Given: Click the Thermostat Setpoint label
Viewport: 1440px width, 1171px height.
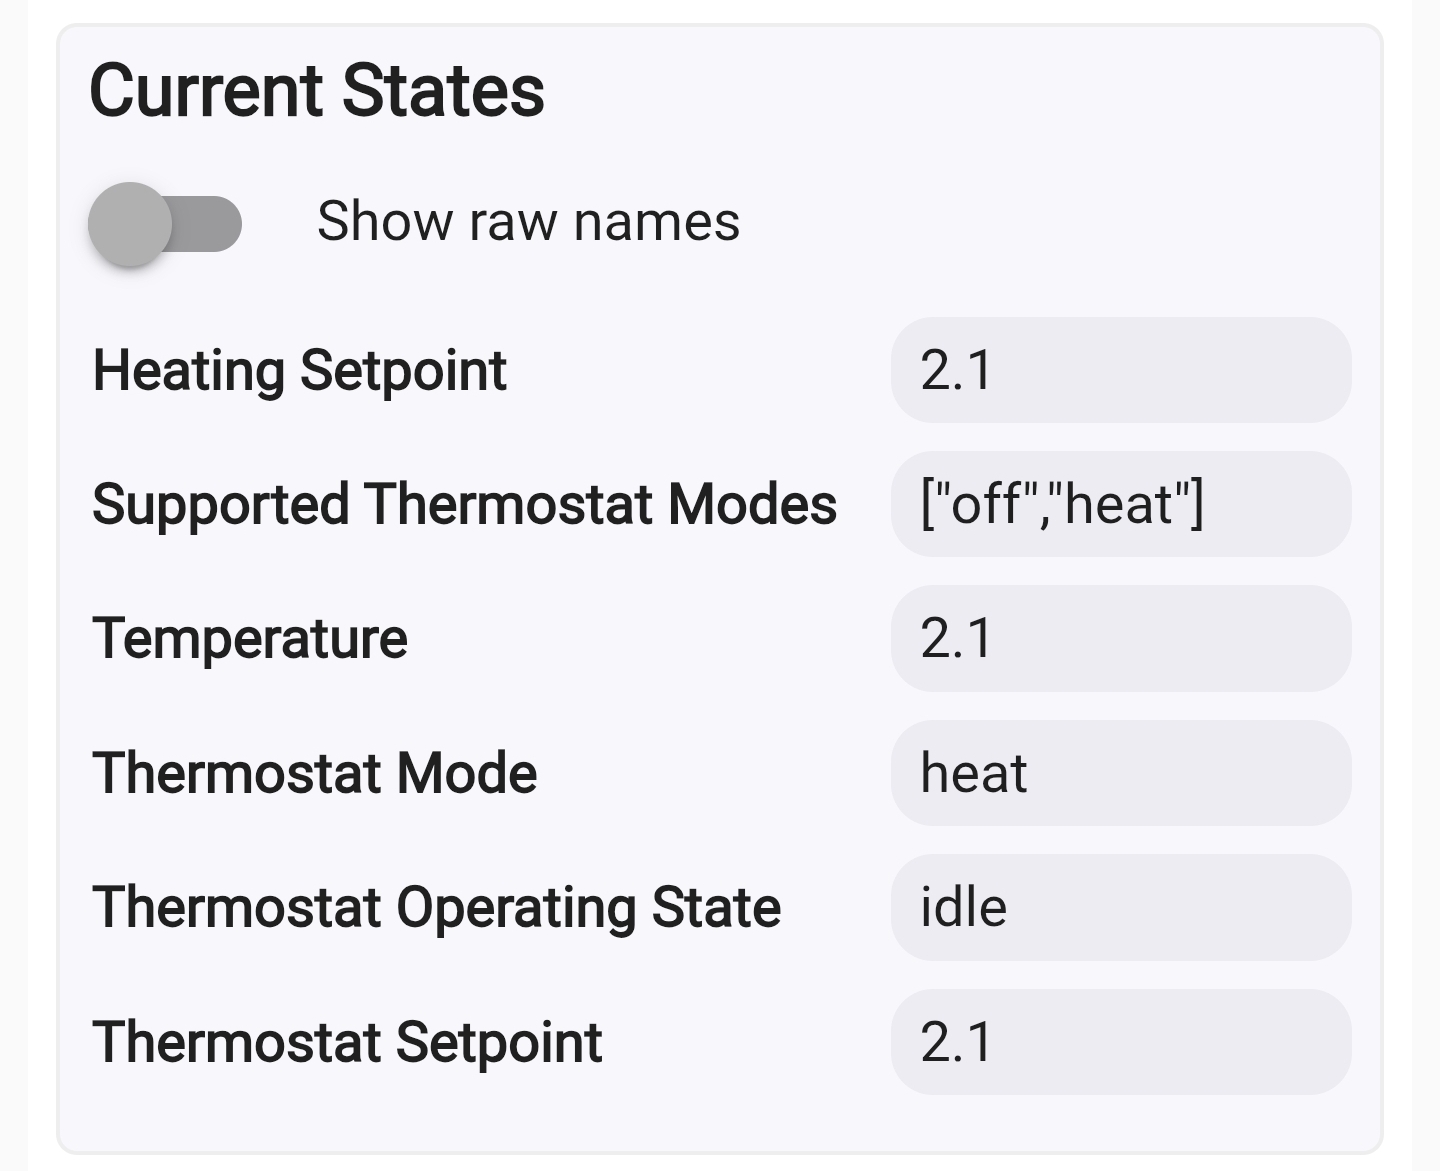Looking at the screenshot, I should click(347, 1041).
